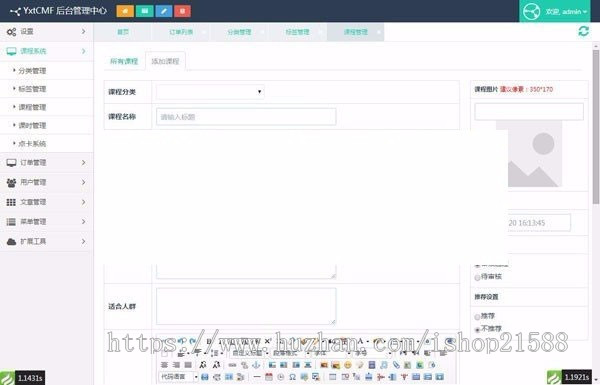The width and height of the screenshot is (600, 385).
Task: Expand the 扩展工具 sidebar menu
Action: pos(46,241)
